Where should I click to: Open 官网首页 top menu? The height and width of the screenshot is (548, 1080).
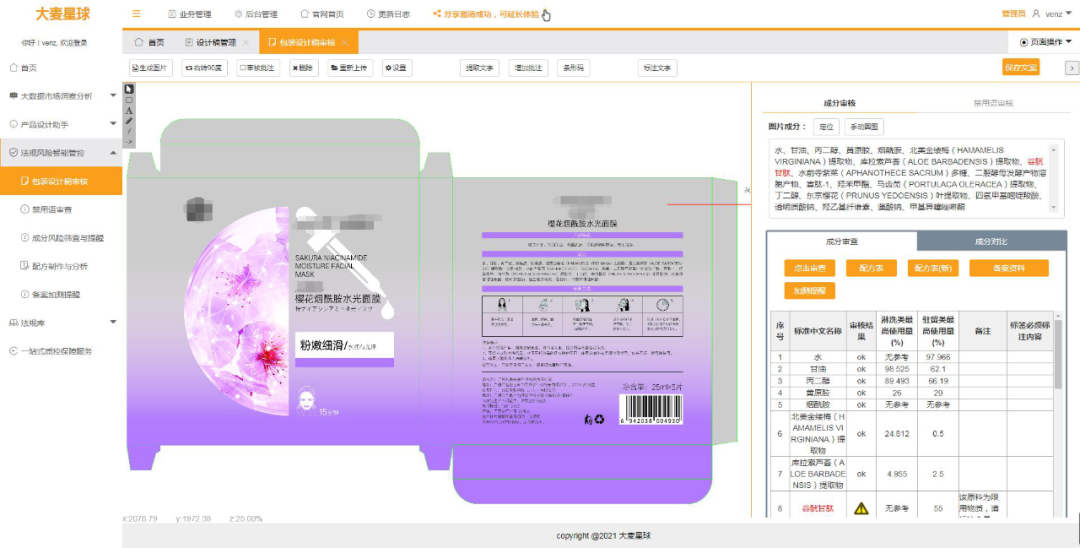point(322,14)
